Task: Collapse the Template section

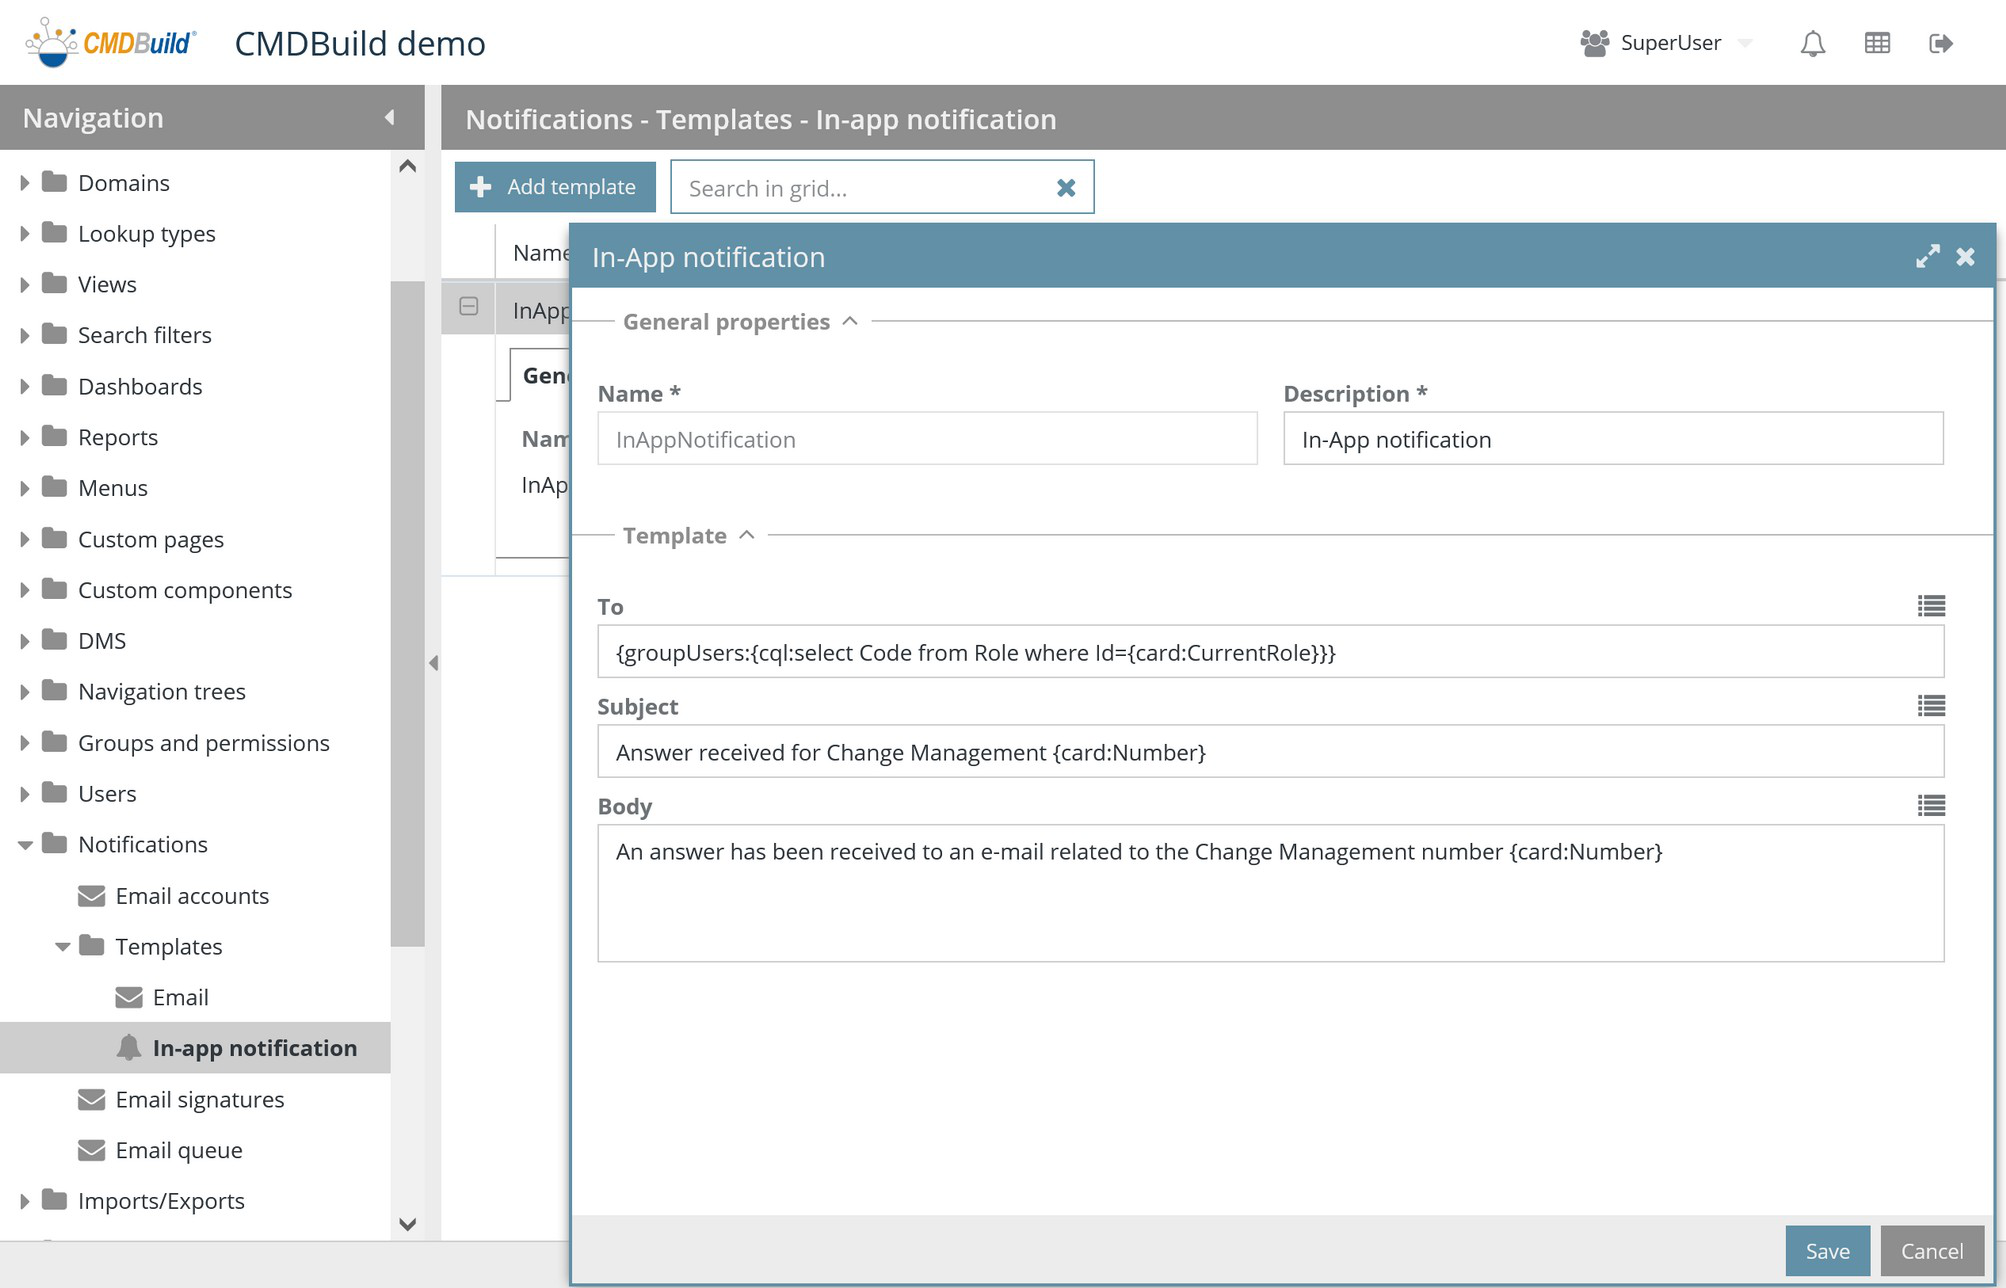Action: pos(747,535)
